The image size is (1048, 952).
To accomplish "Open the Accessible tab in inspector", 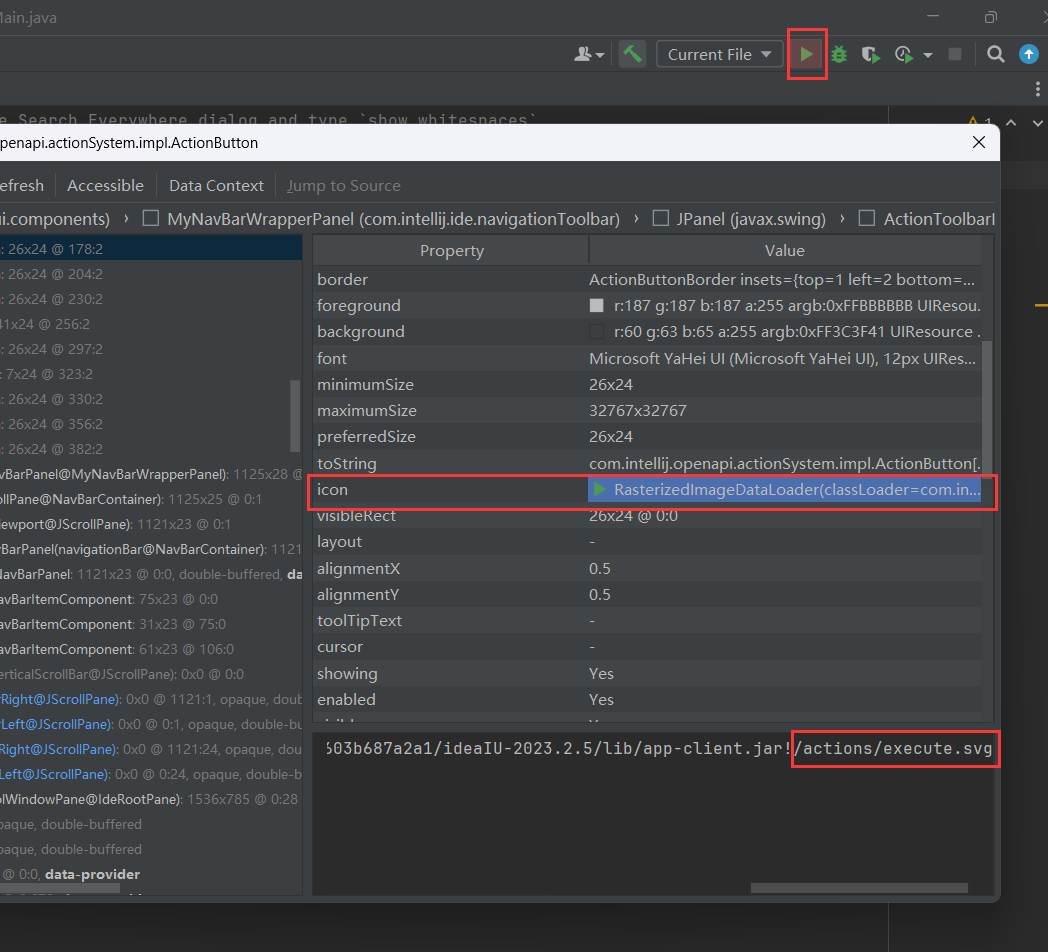I will click(105, 185).
